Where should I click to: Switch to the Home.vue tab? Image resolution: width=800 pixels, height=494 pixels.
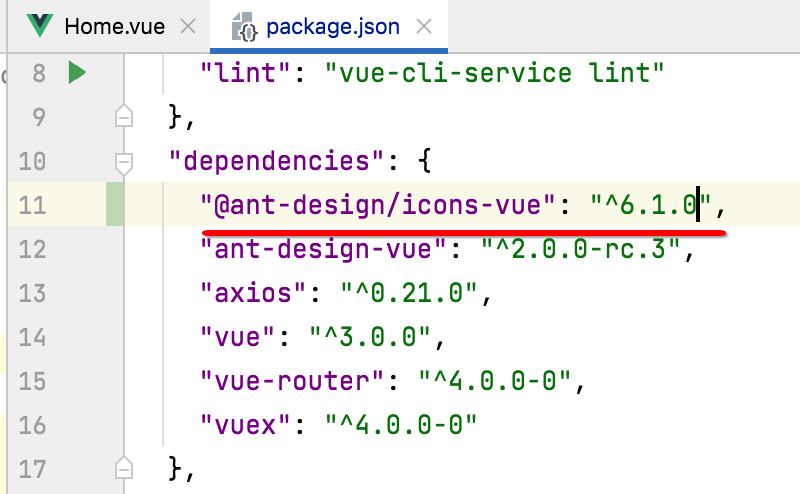[x=114, y=27]
